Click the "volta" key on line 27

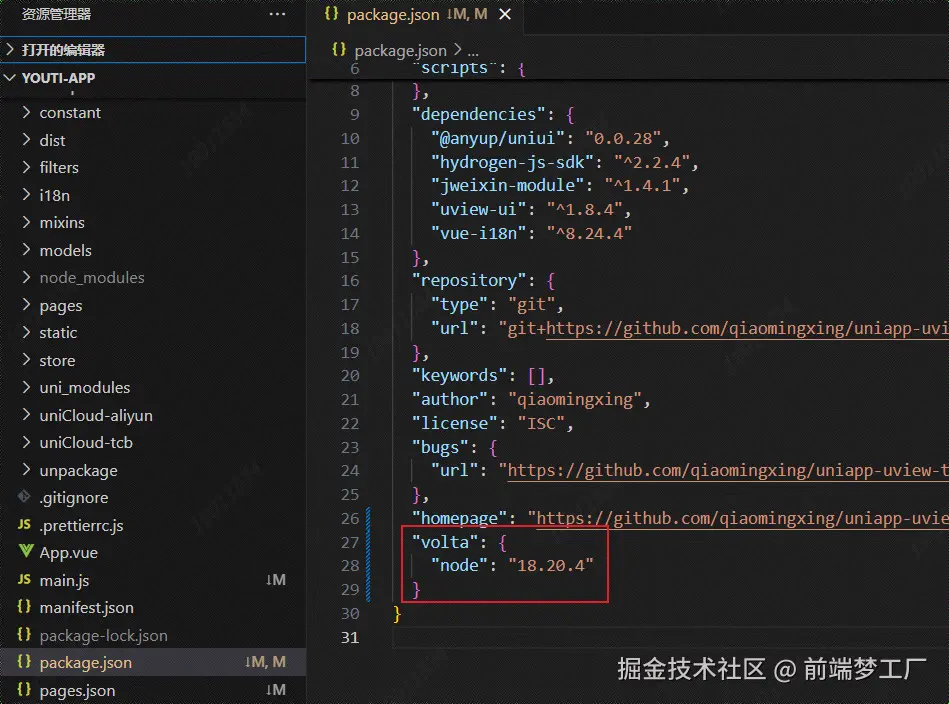pos(445,542)
